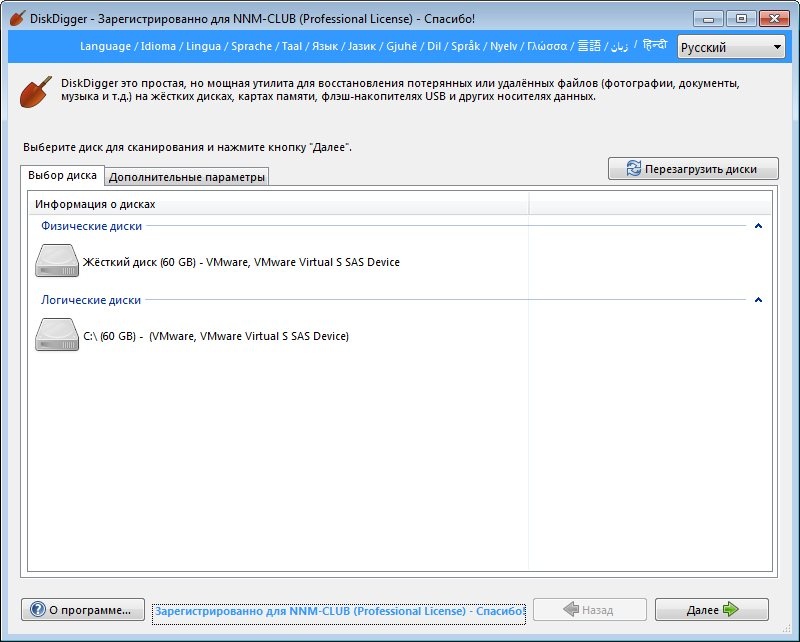Select Жёсткий диск (60 GB) VMware entry
The height and width of the screenshot is (642, 800).
point(241,262)
